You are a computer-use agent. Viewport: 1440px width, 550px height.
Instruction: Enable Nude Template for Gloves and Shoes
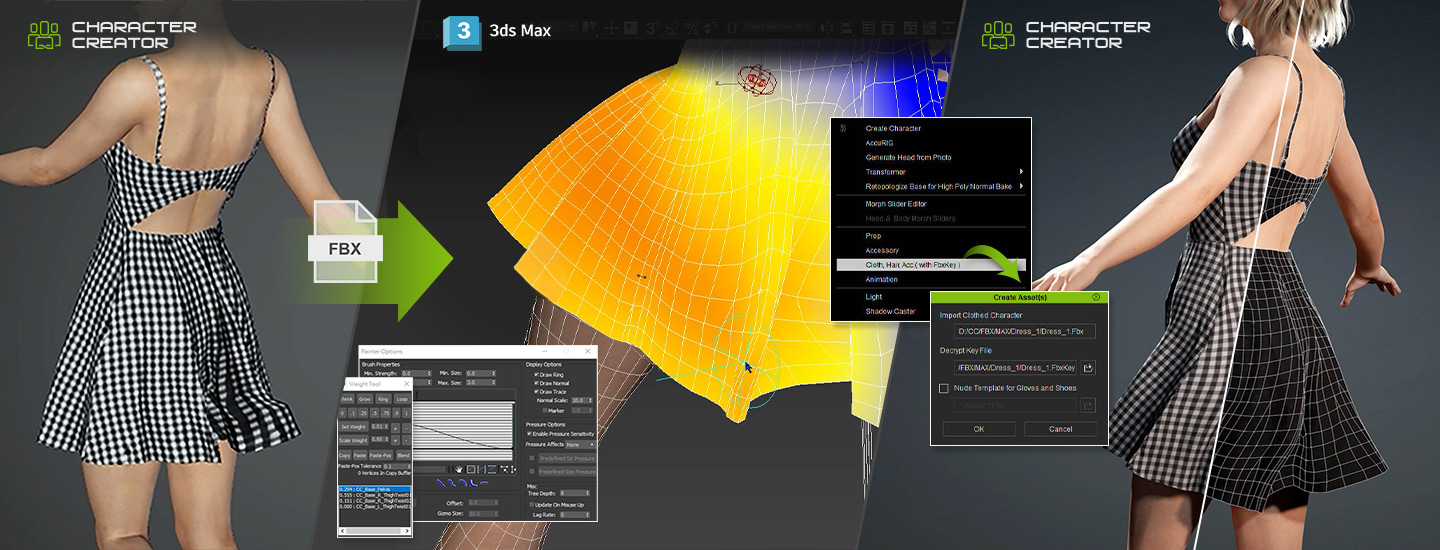point(944,388)
